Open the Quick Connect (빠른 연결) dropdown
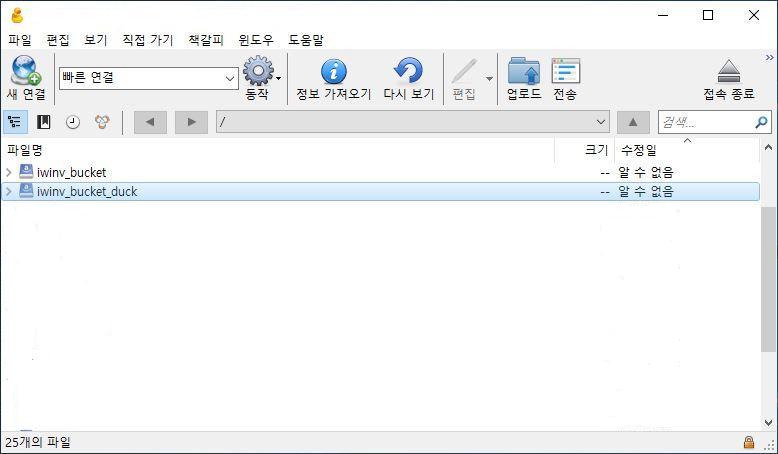778x454 pixels. click(230, 78)
